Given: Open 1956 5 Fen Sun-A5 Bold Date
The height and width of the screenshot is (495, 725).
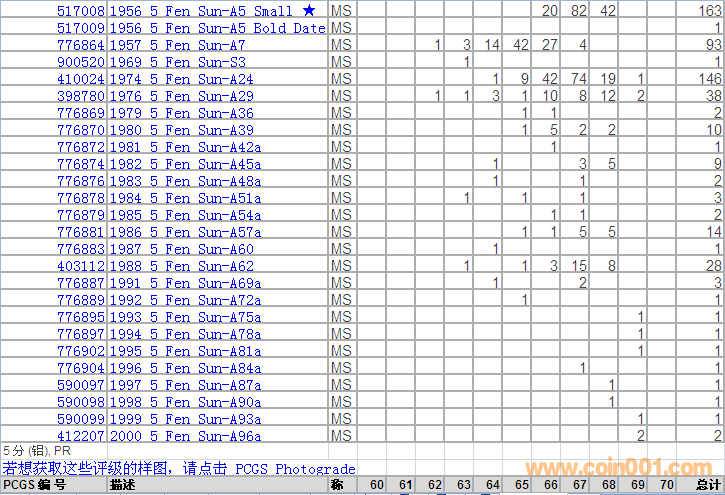Looking at the screenshot, I should (218, 28).
